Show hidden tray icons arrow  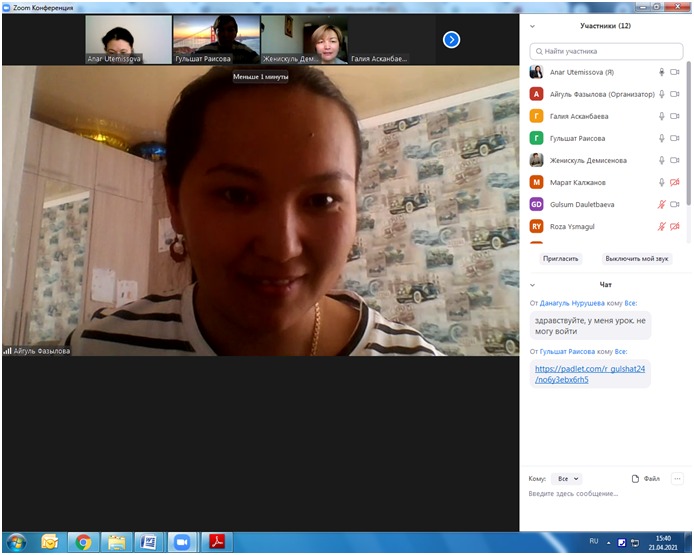pyautogui.click(x=609, y=543)
